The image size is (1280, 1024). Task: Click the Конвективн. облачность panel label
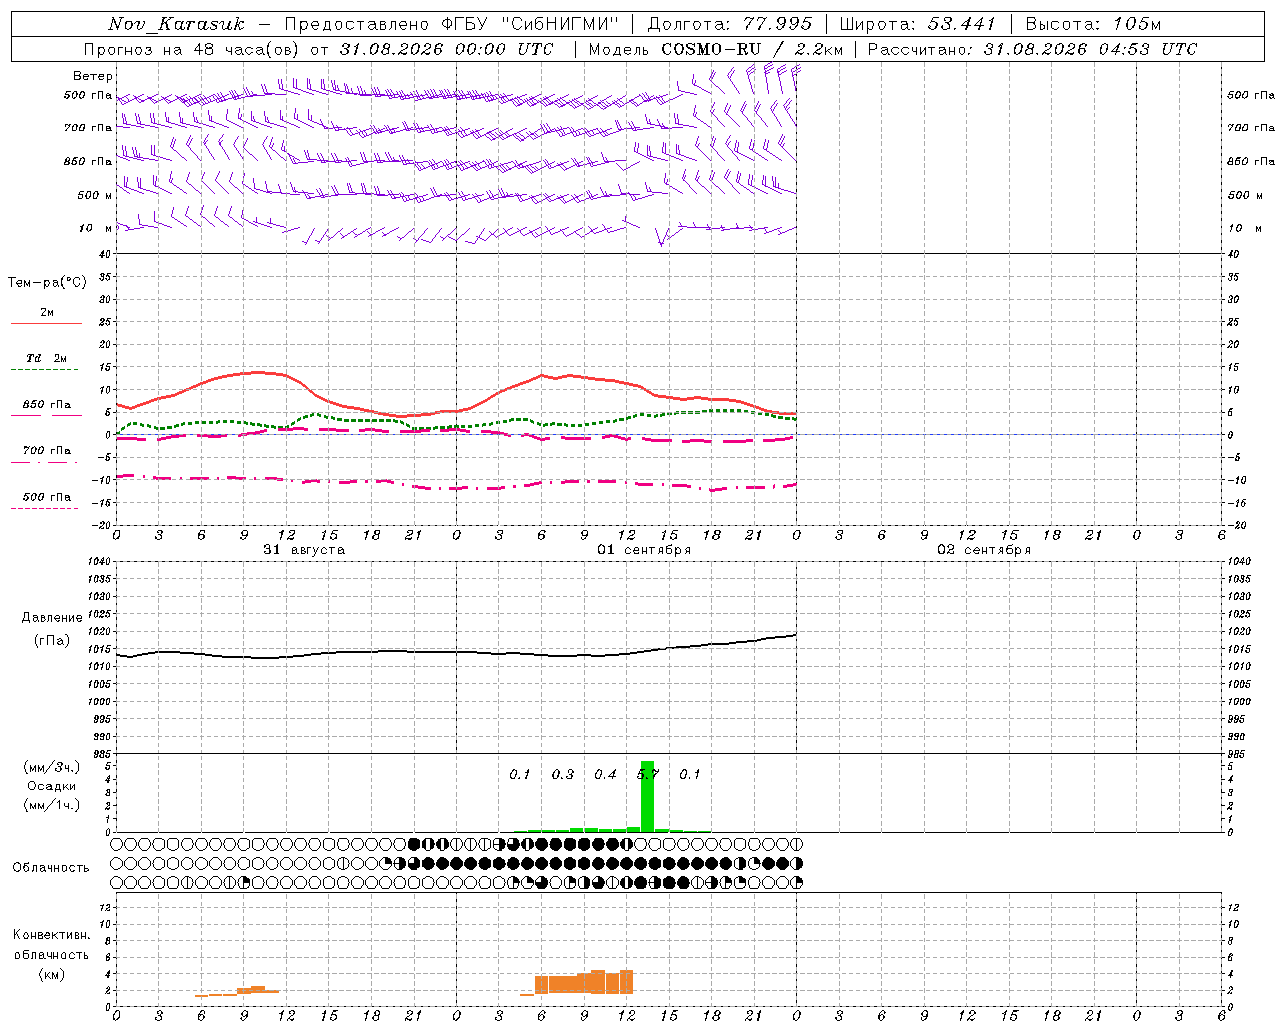click(x=52, y=954)
